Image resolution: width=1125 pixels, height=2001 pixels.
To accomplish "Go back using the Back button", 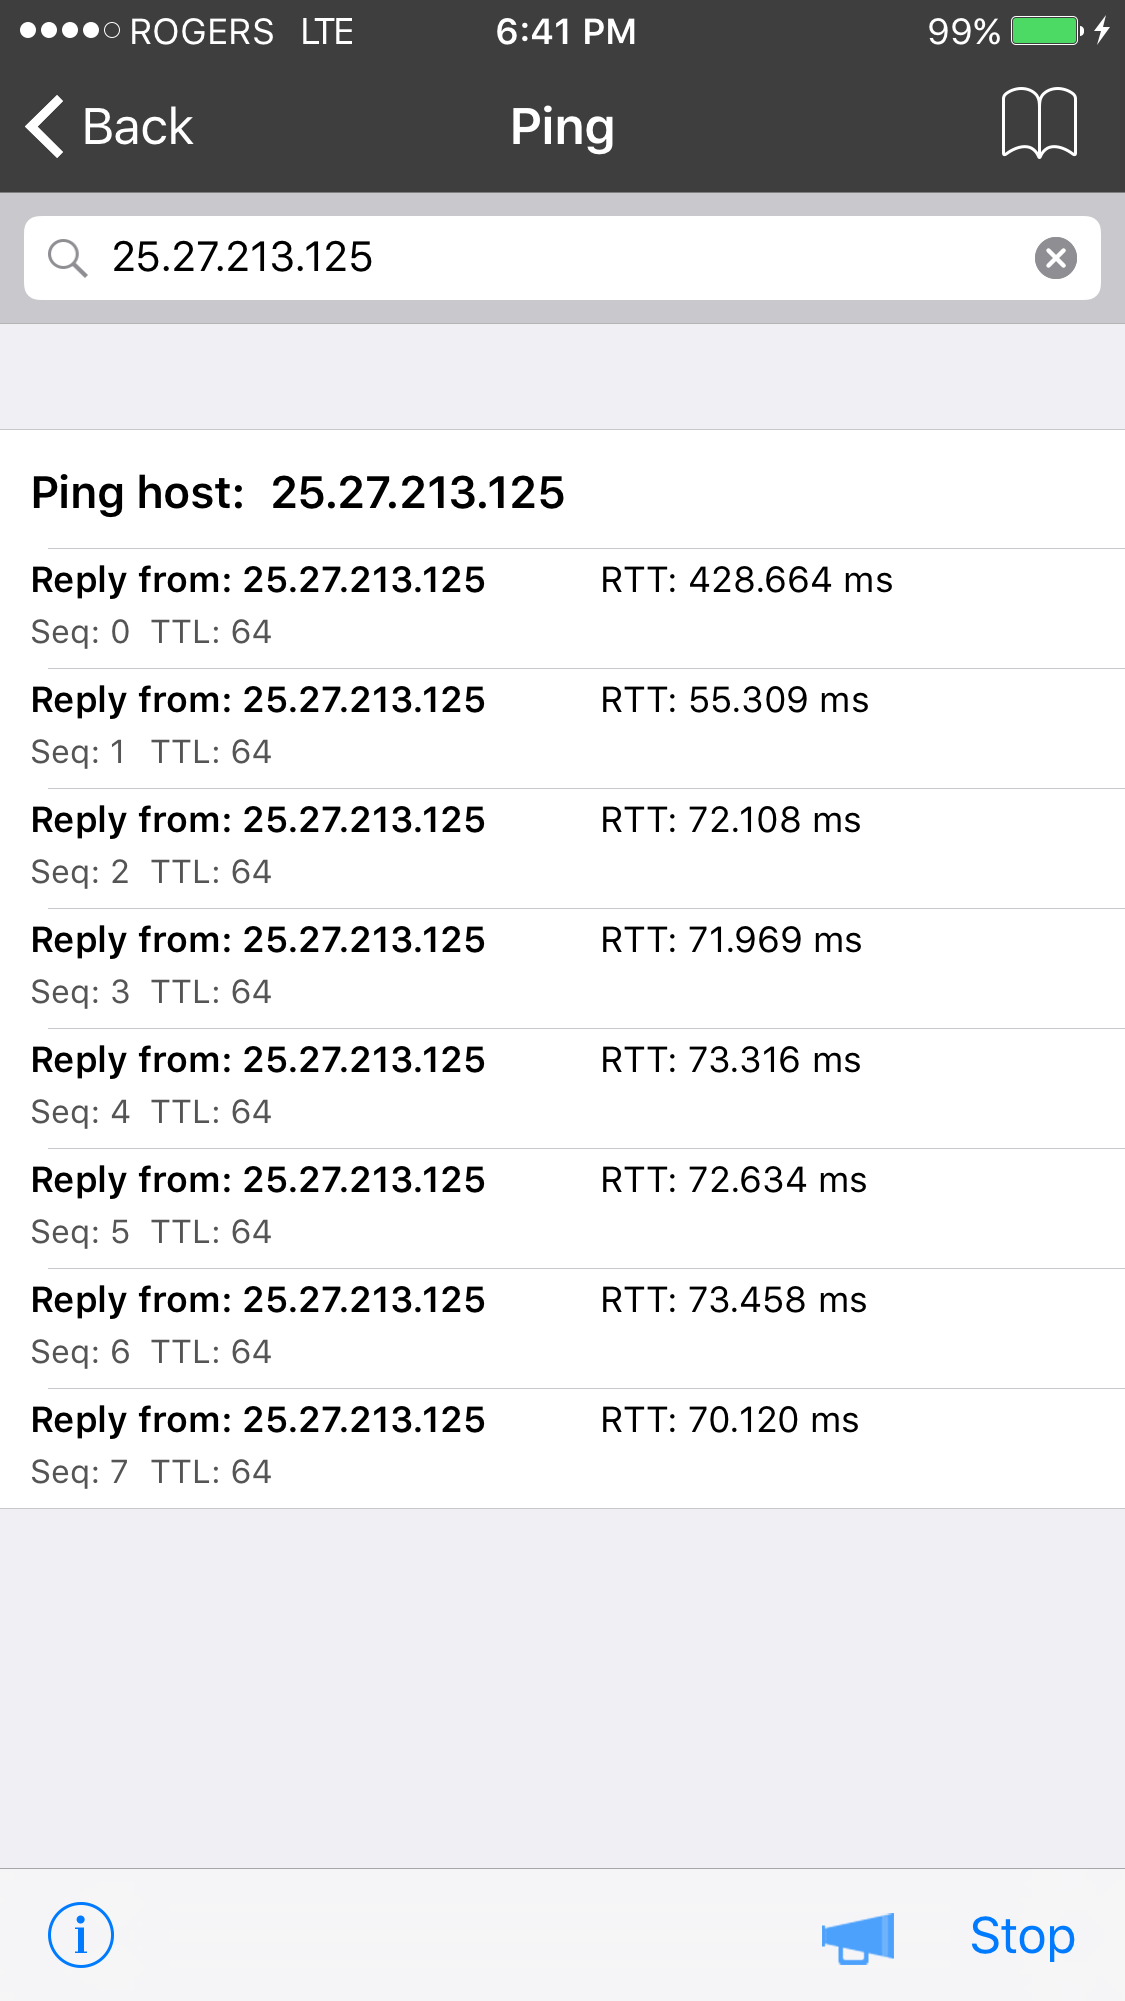I will point(109,127).
